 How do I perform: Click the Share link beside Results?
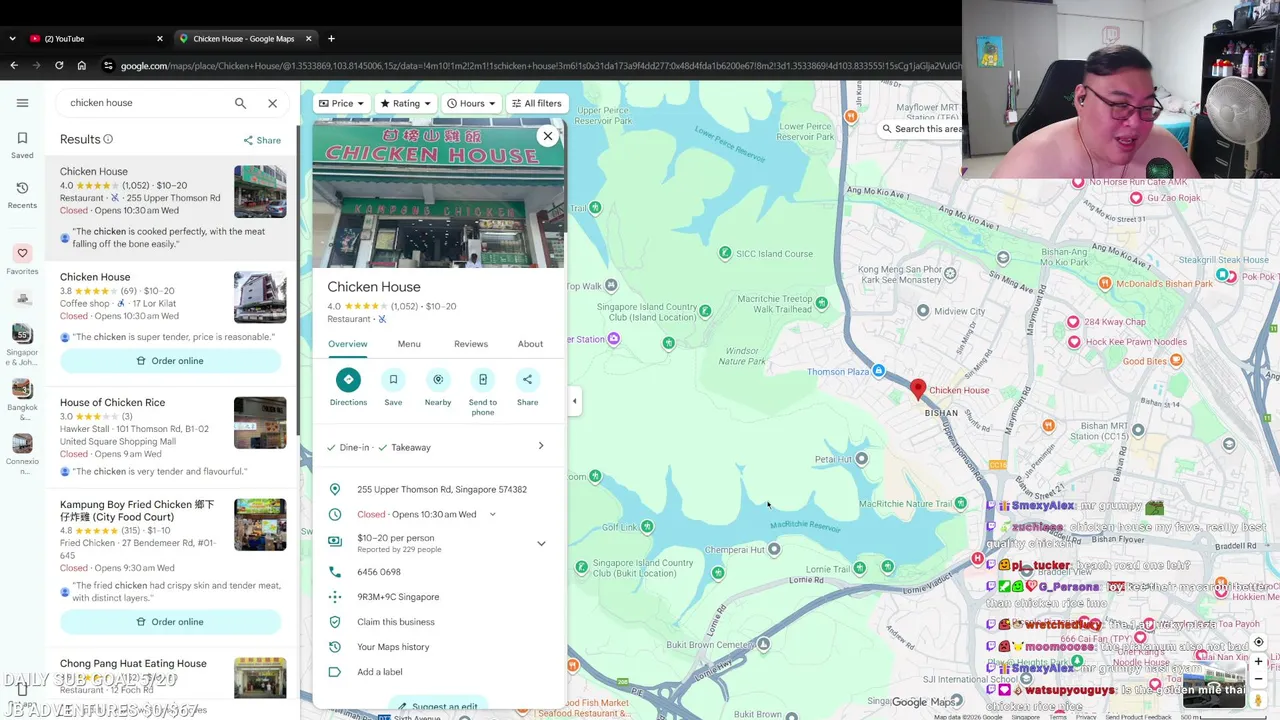point(262,140)
